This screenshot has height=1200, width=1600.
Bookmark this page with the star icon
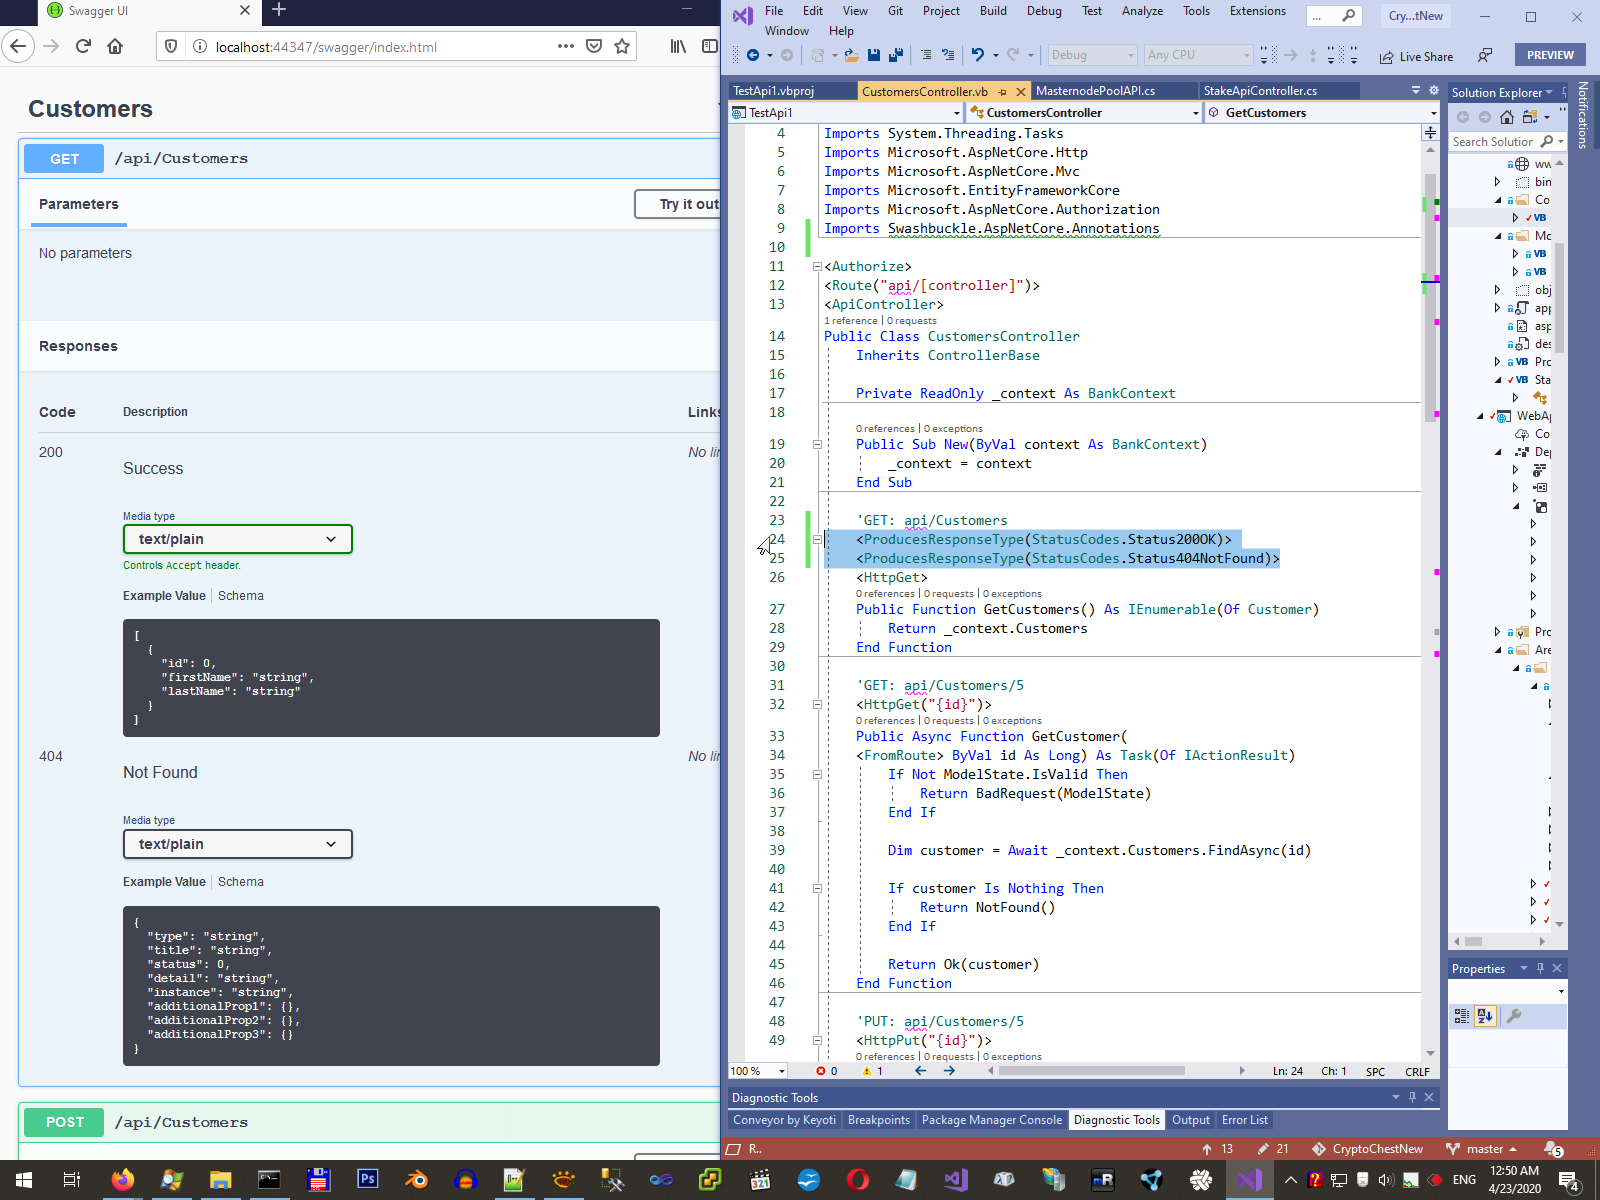point(622,46)
